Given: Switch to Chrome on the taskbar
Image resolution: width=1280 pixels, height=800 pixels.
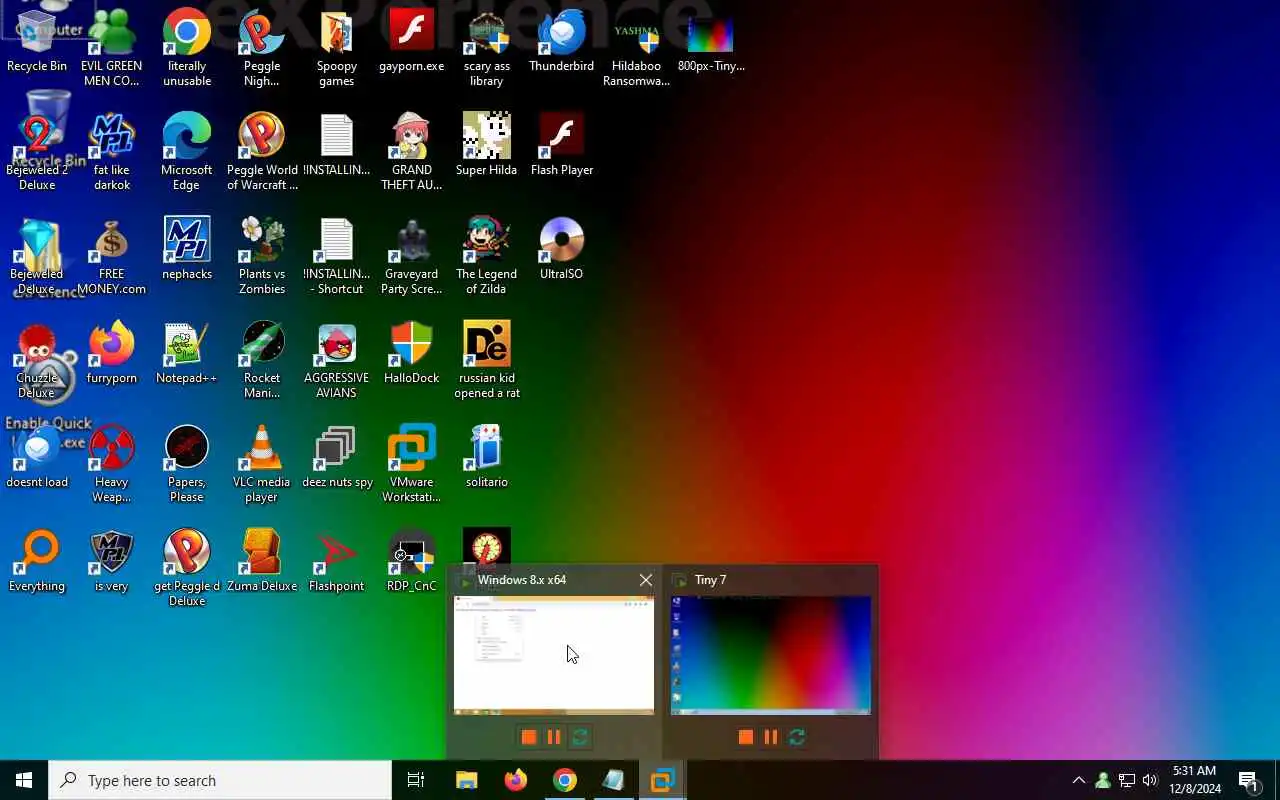Looking at the screenshot, I should click(x=565, y=780).
